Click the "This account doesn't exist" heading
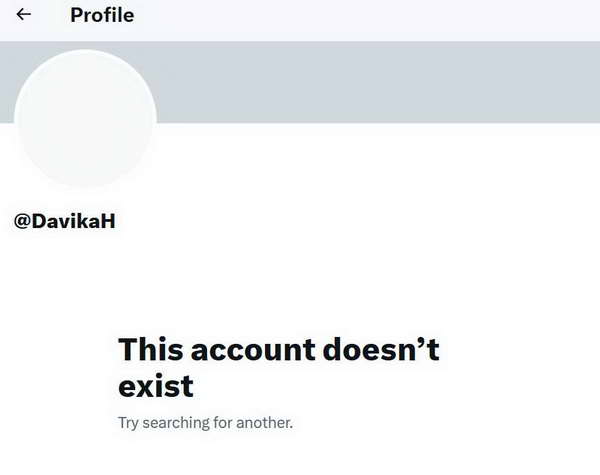This screenshot has height=475, width=600. pos(279,367)
